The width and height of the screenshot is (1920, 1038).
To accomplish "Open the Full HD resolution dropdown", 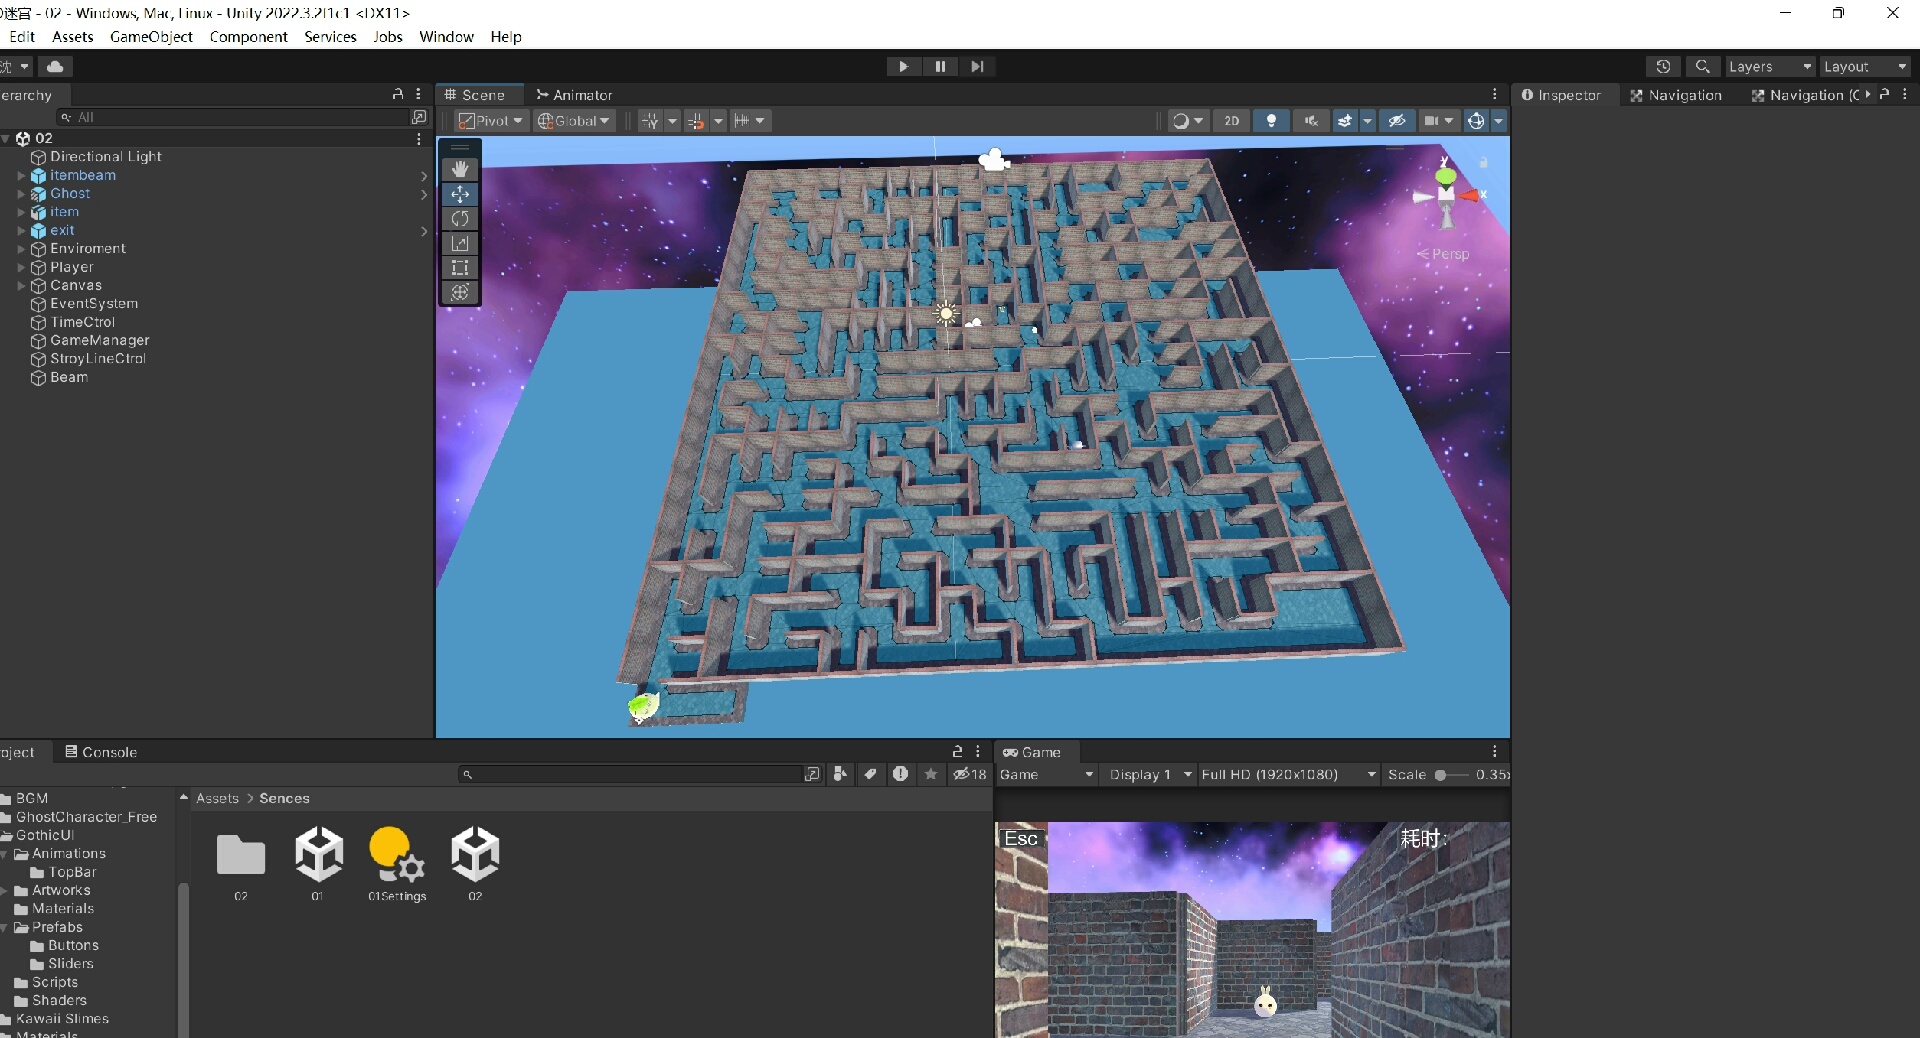I will pos(1287,775).
